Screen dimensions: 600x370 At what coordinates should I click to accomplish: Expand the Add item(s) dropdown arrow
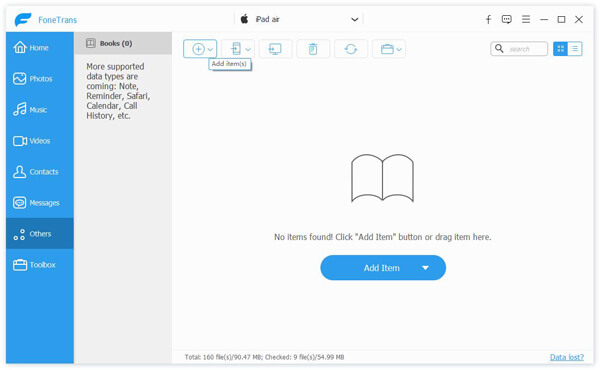point(210,49)
